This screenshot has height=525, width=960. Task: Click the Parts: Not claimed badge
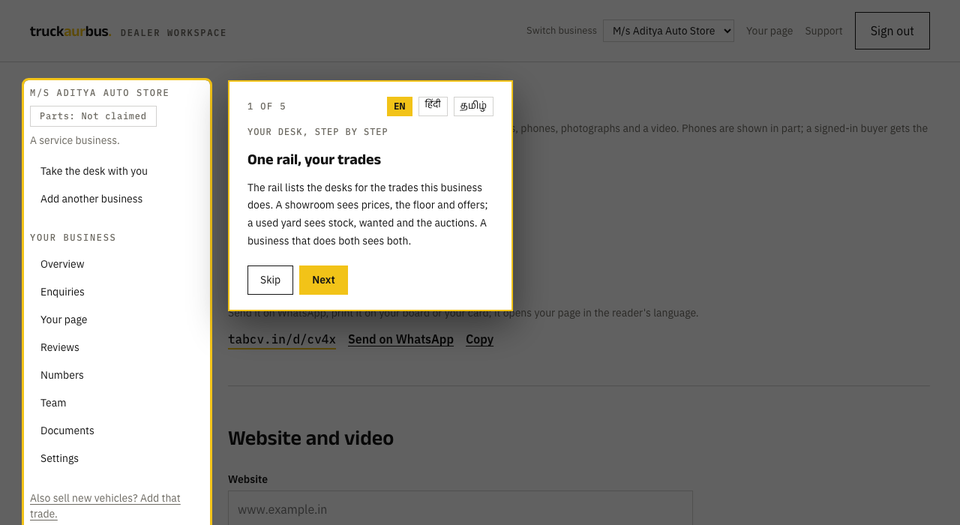93,116
